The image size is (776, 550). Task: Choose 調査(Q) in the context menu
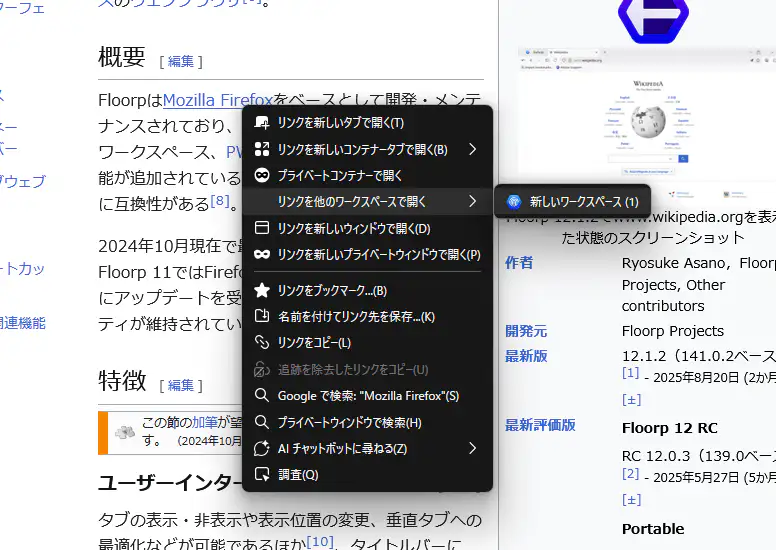tap(367, 475)
